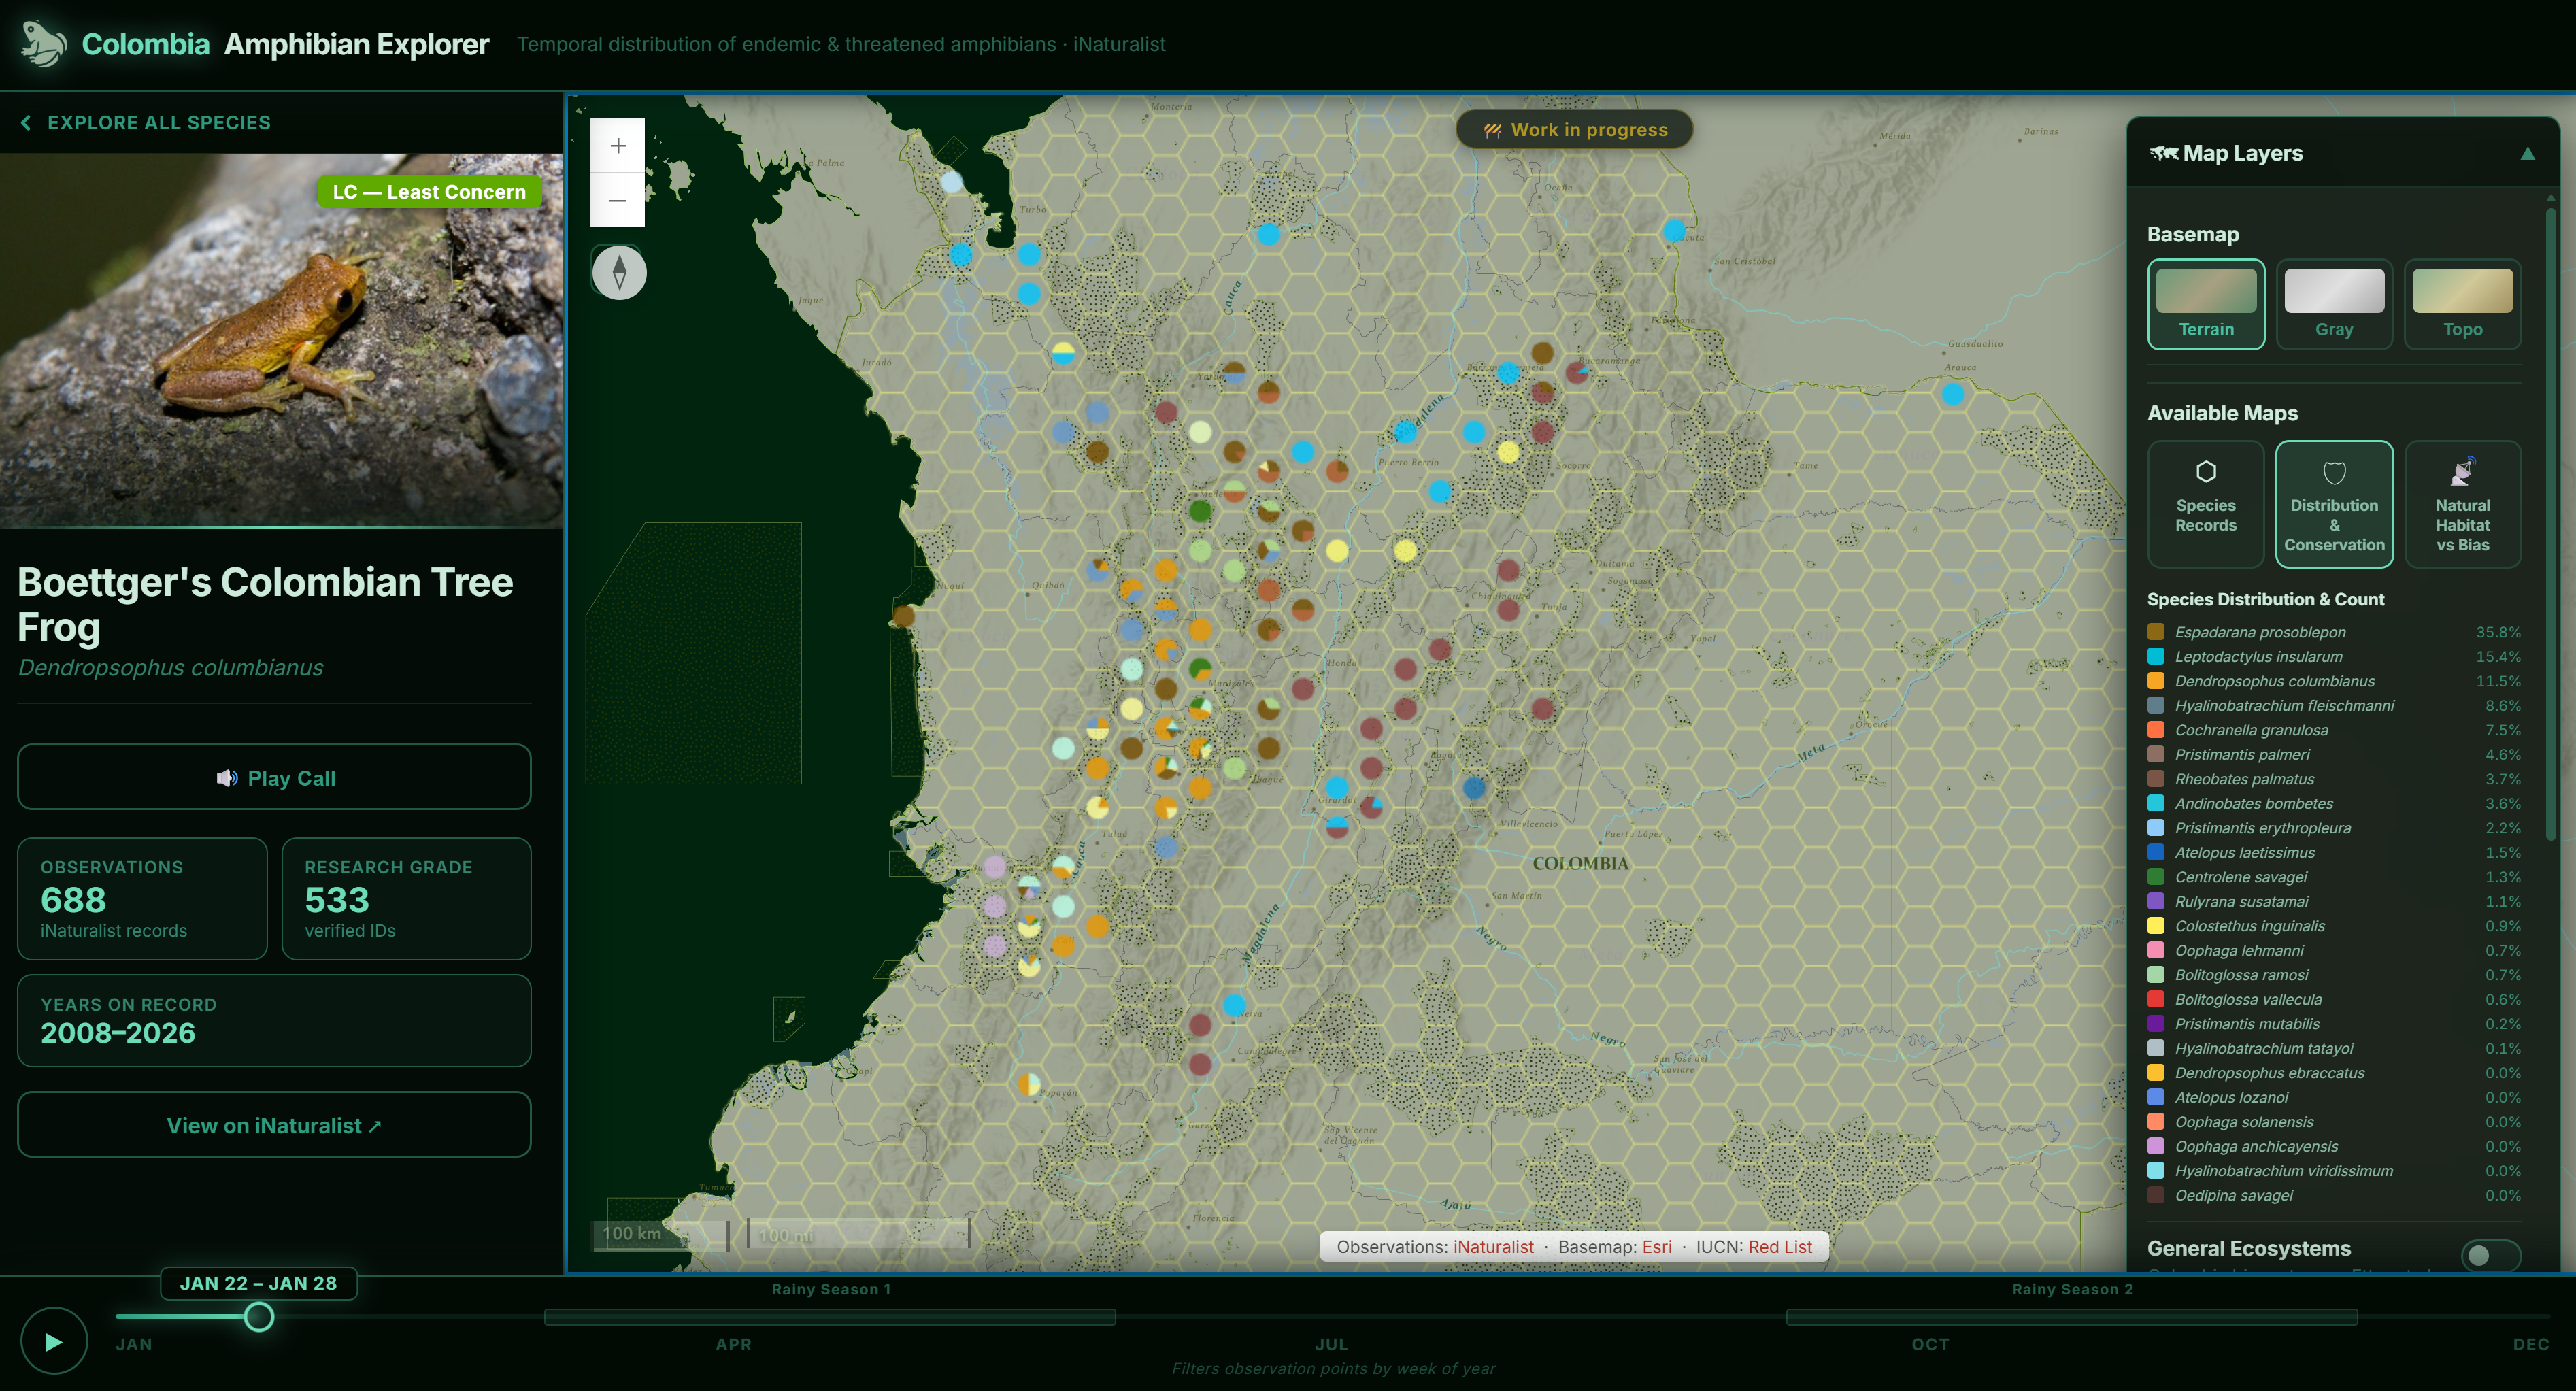The image size is (2576, 1391).
Task: Click the Hyalinobatrachium tatayoi legend entry
Action: 2334,1049
